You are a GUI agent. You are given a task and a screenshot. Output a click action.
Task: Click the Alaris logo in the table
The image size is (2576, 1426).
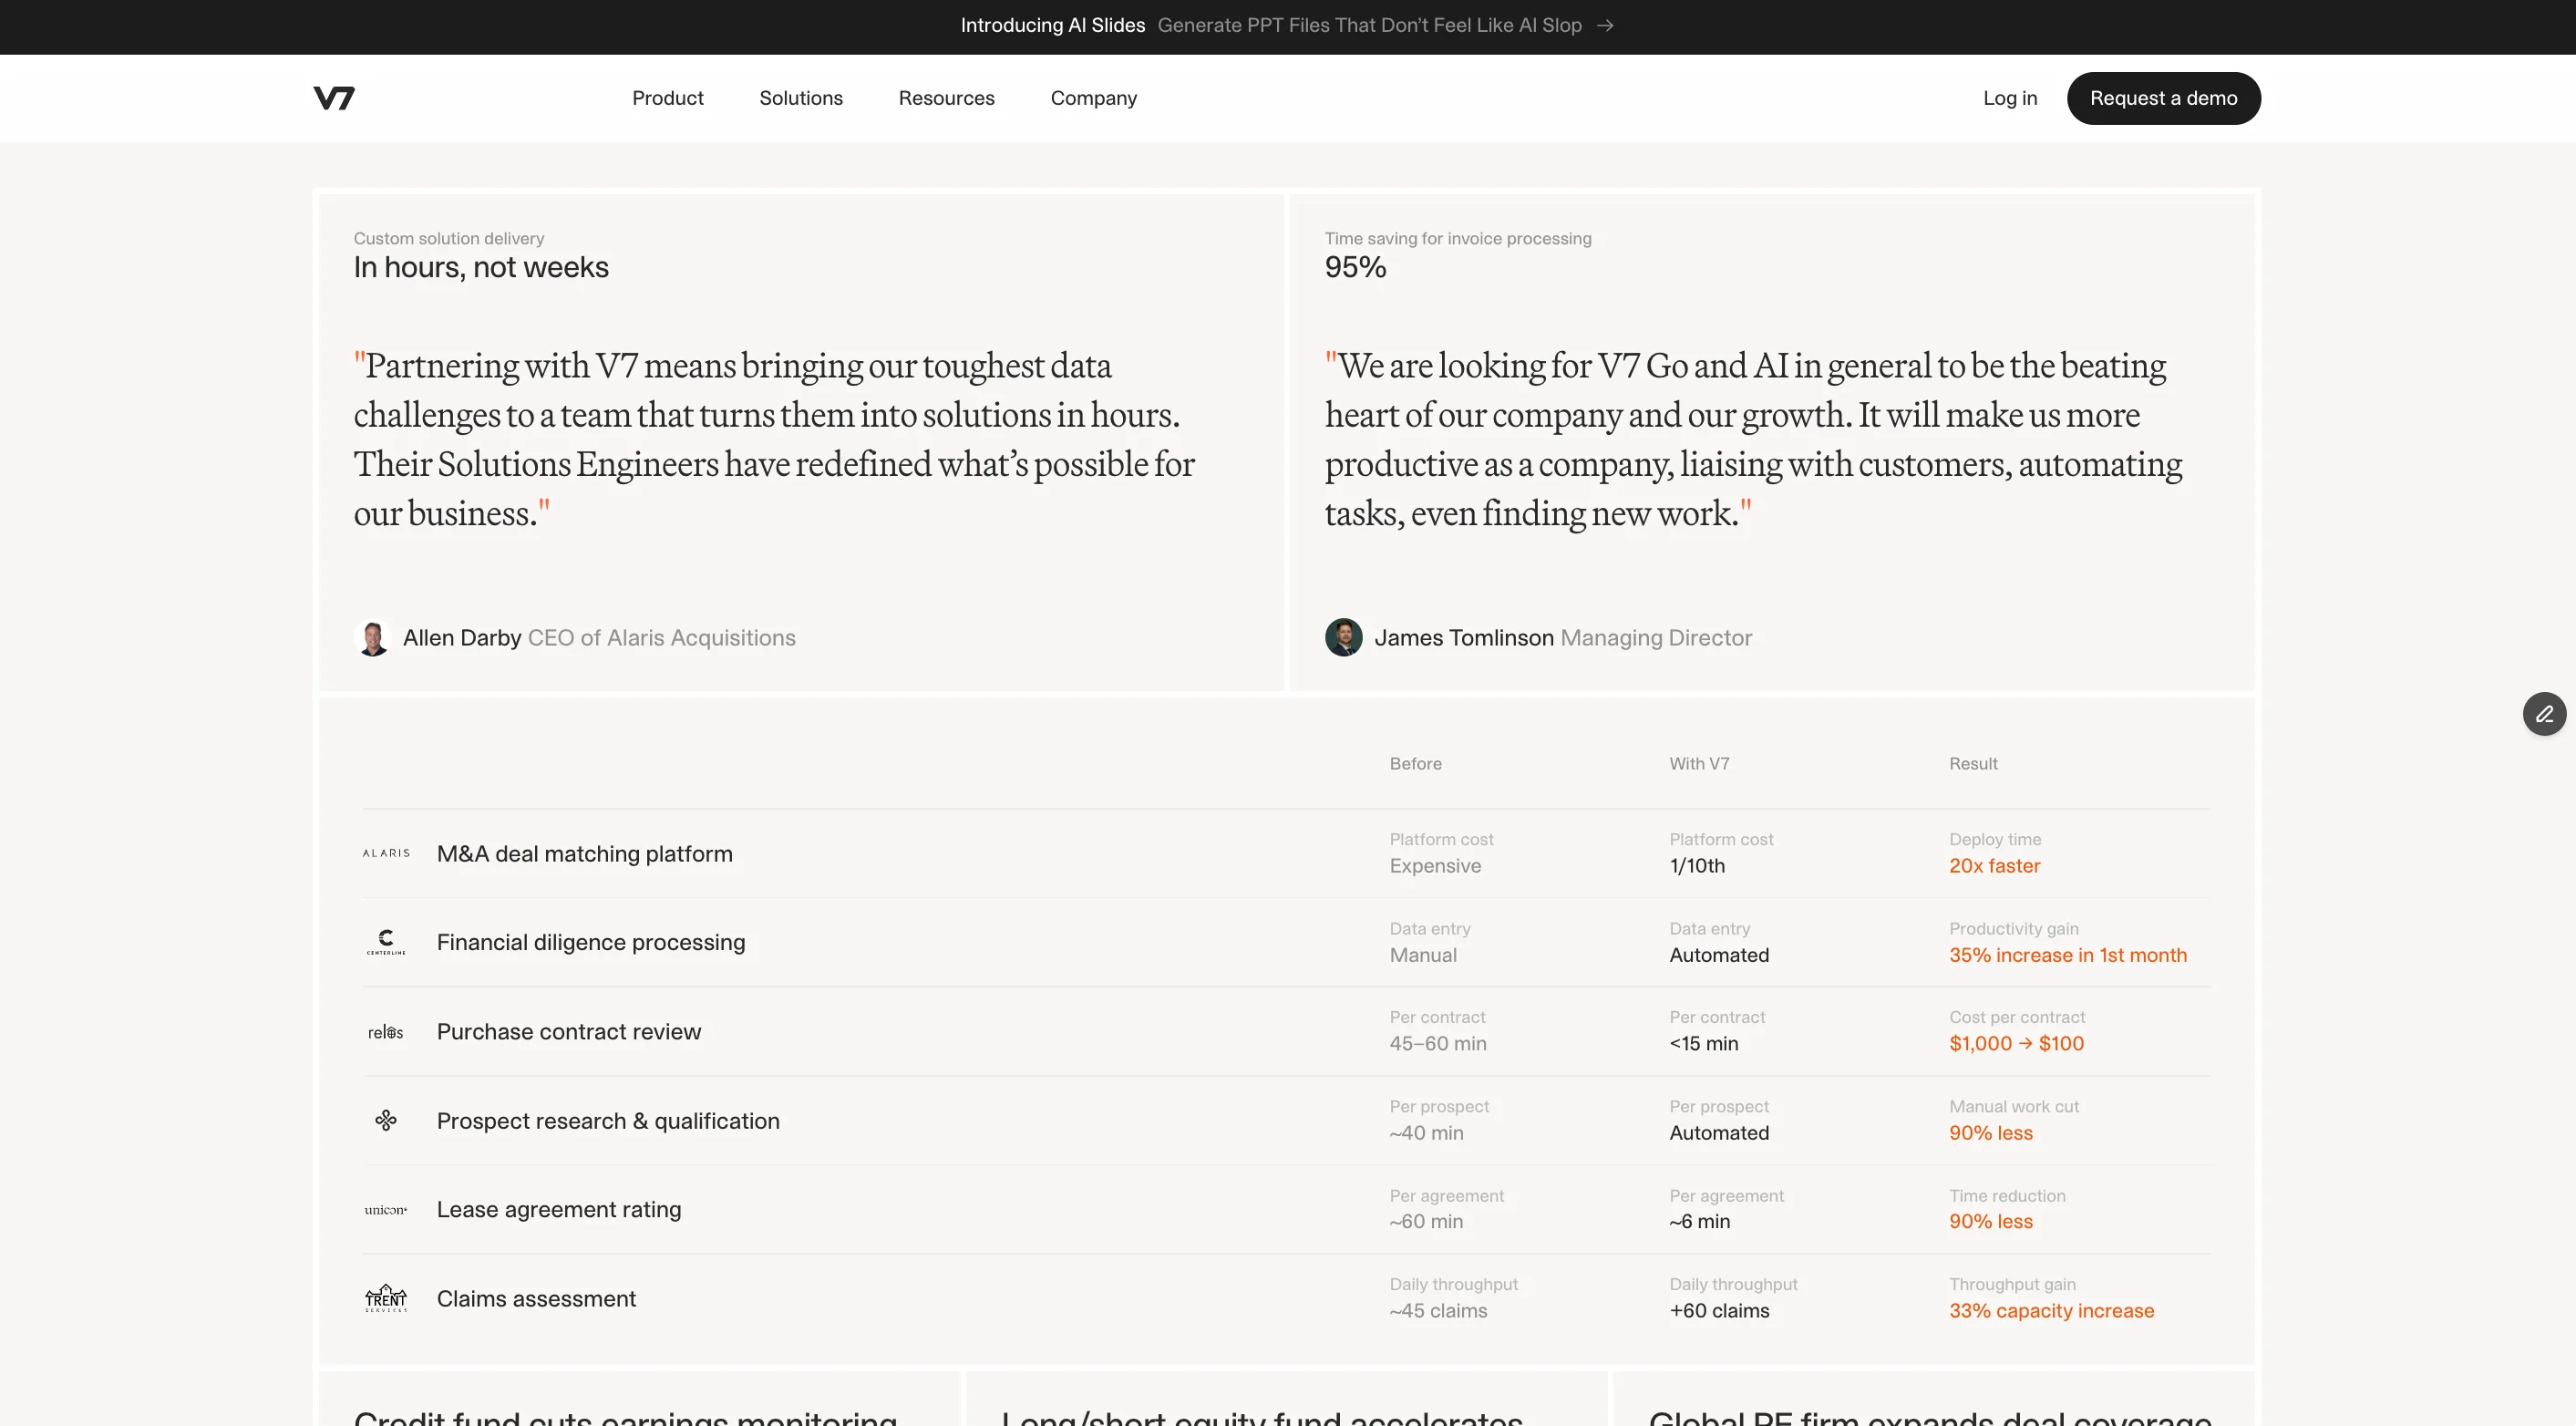[386, 853]
